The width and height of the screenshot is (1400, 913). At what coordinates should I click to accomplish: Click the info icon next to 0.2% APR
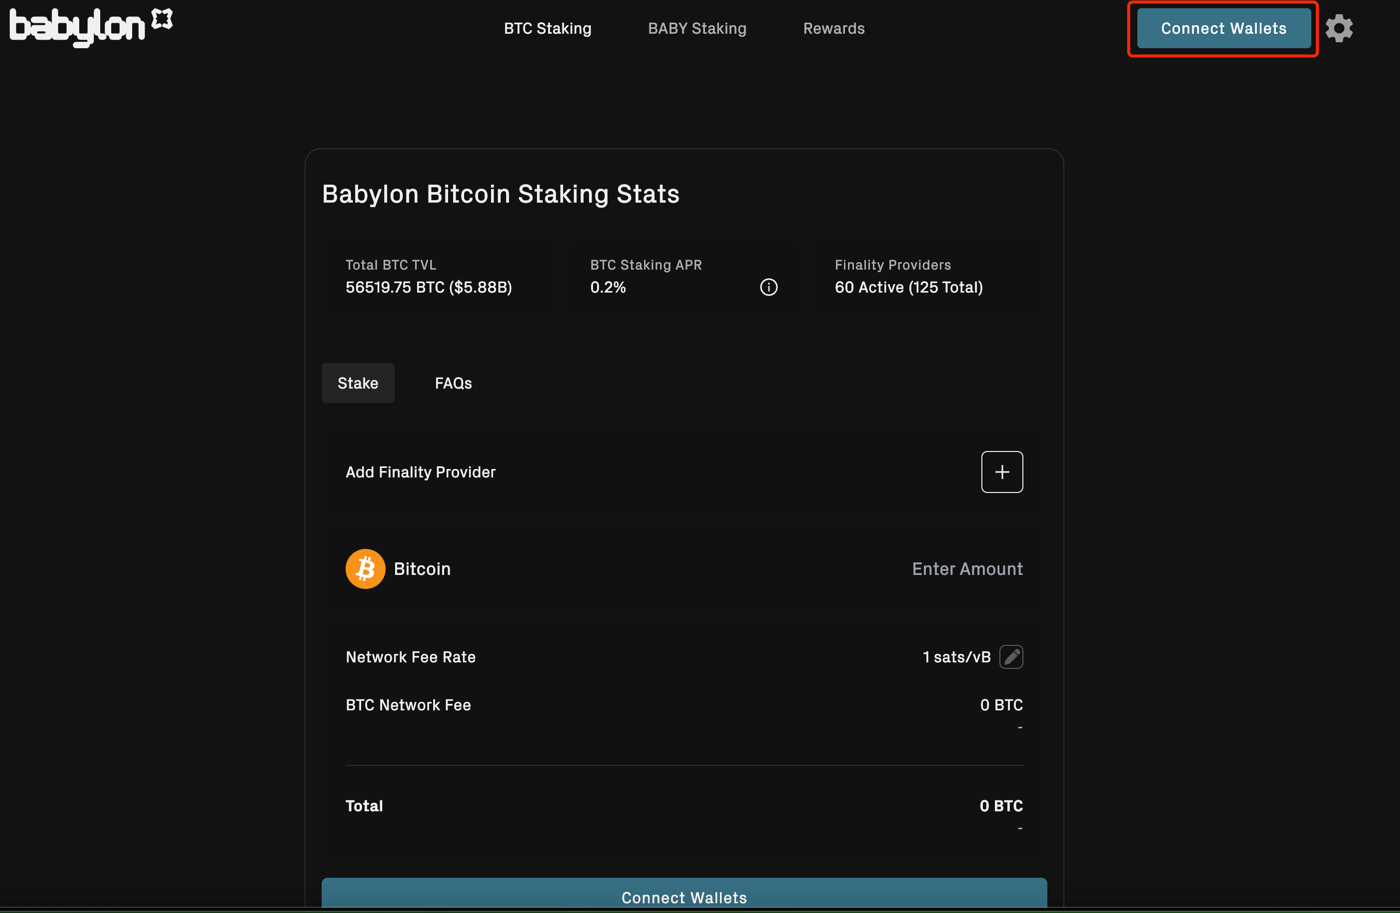pos(768,287)
